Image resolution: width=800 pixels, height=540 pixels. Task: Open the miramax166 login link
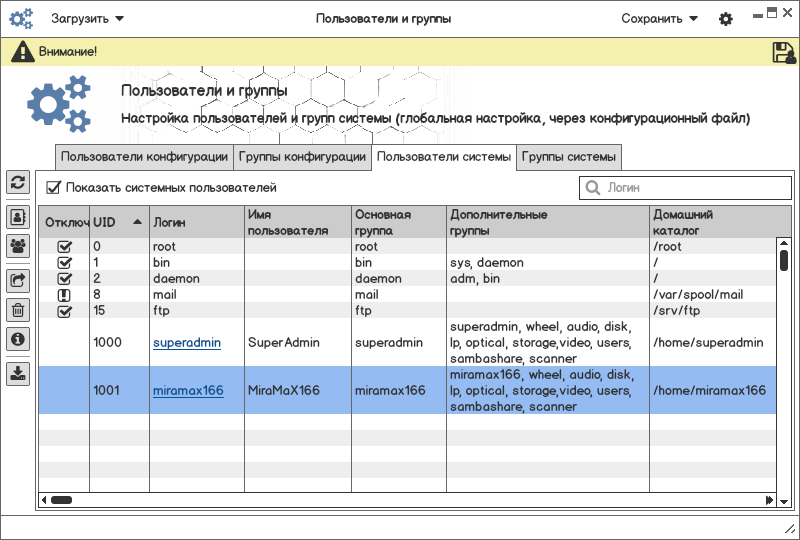point(188,391)
